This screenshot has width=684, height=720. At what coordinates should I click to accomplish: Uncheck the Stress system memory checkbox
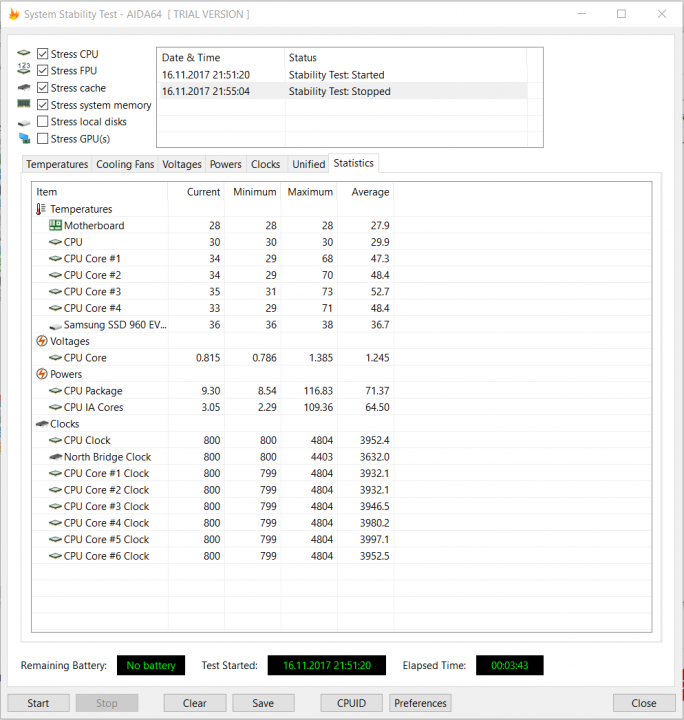[43, 105]
